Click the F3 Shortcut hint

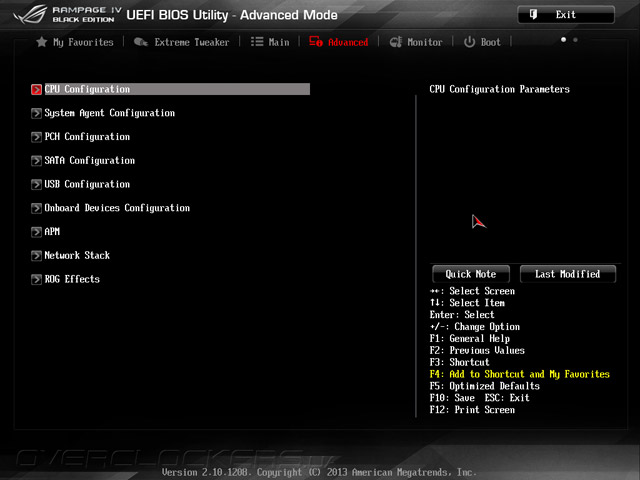tap(459, 362)
